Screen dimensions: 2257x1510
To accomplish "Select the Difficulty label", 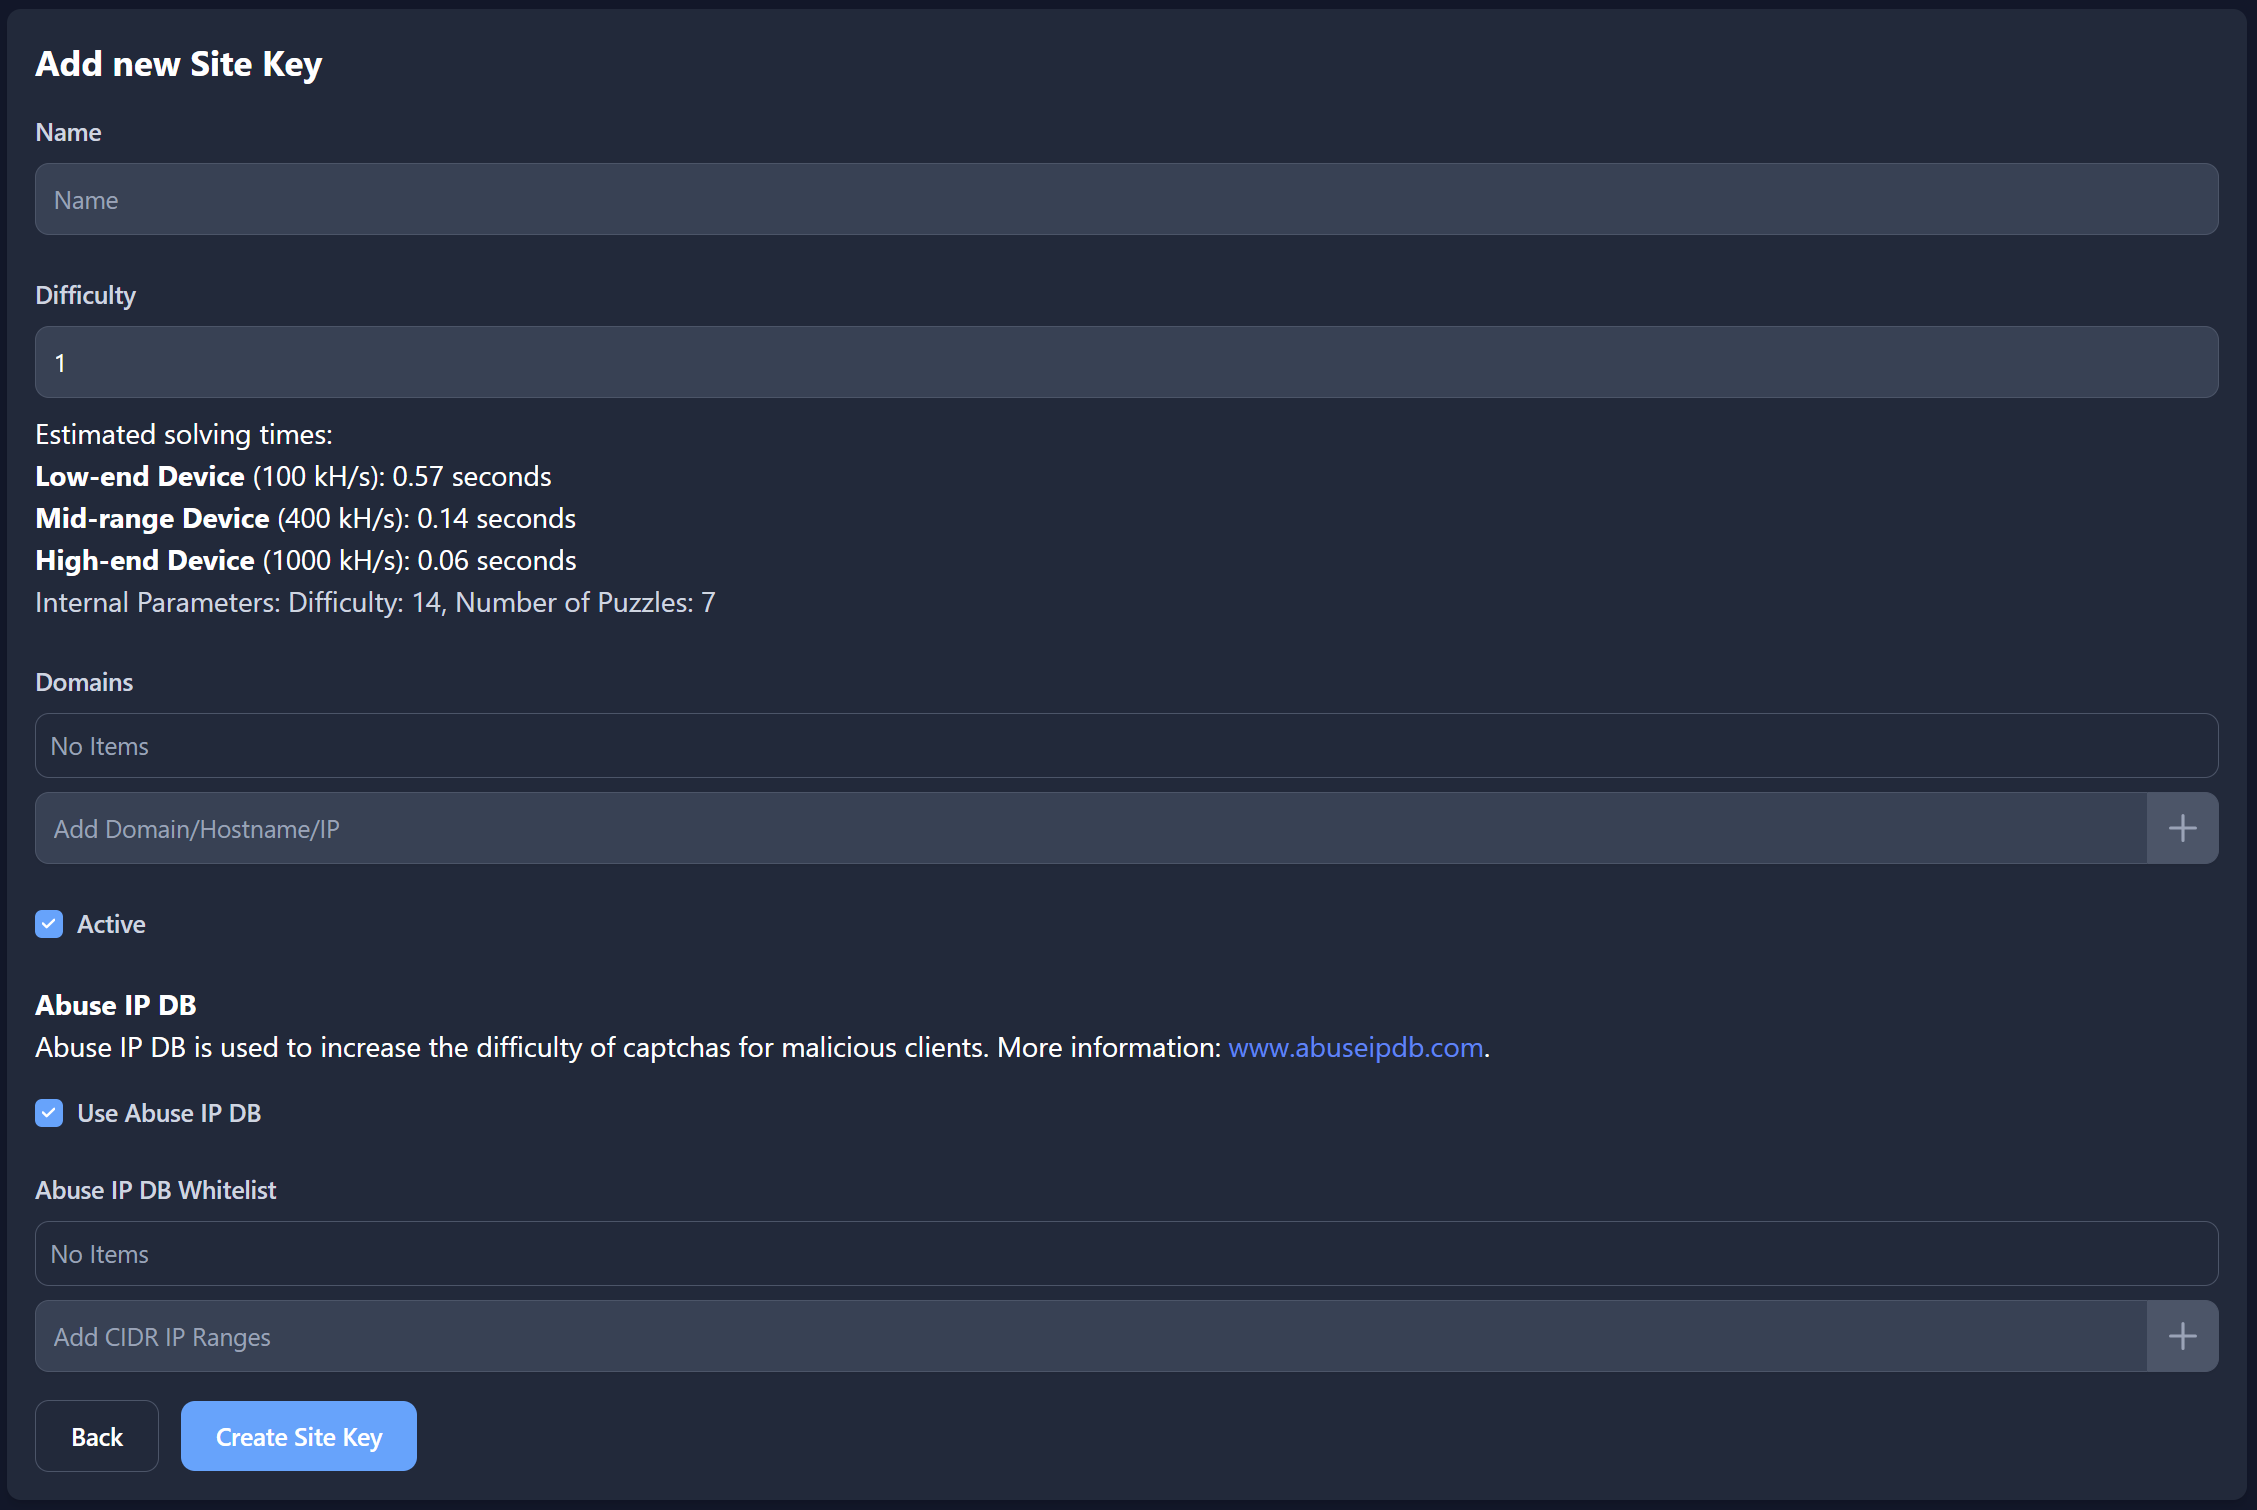I will [85, 294].
